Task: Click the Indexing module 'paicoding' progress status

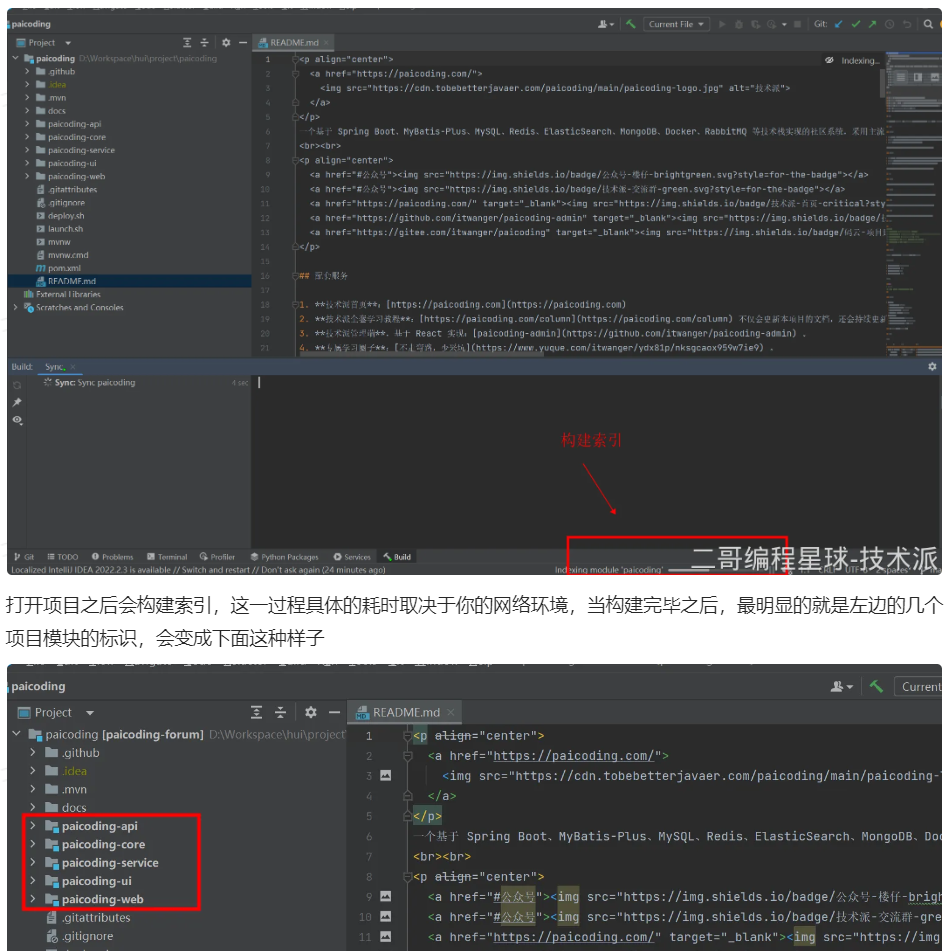Action: coord(609,570)
